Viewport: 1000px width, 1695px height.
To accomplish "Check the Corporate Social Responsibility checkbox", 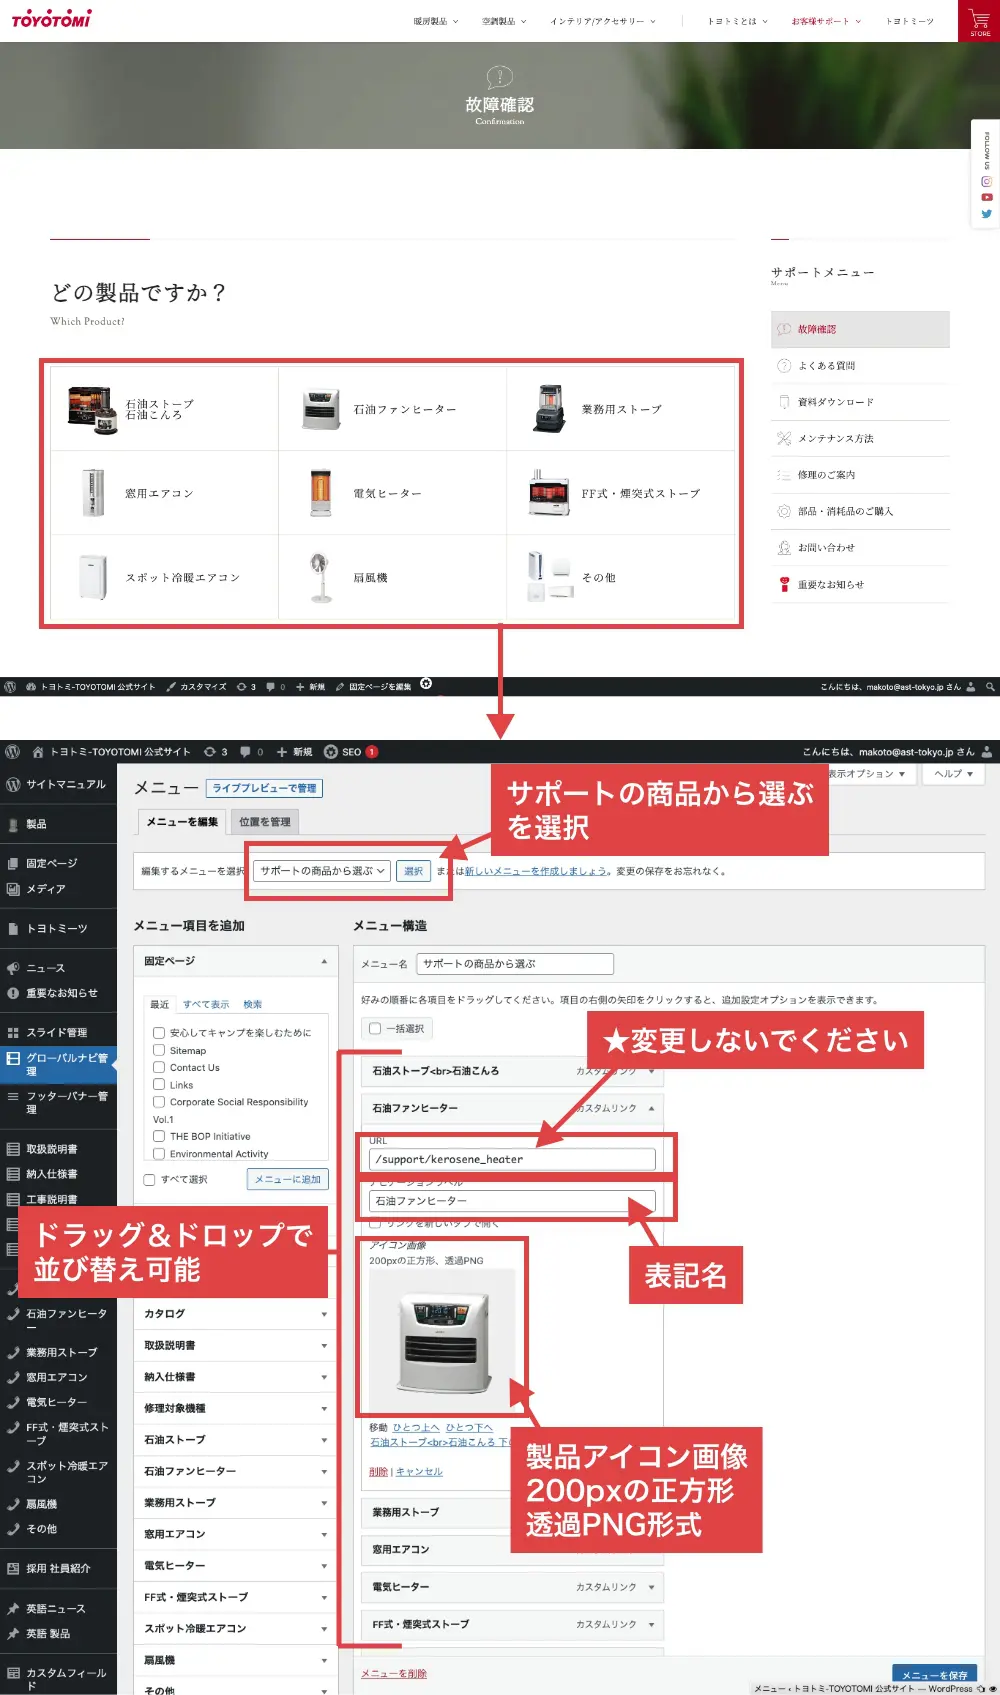I will click(159, 1101).
